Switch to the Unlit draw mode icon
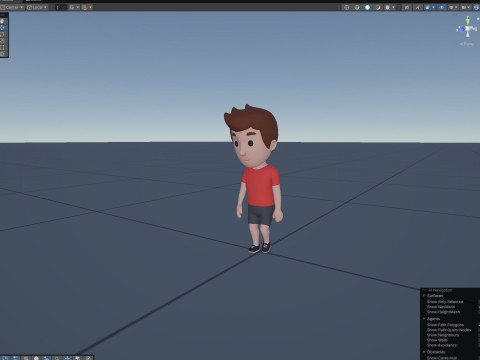This screenshot has width=480, height=360. click(x=378, y=7)
